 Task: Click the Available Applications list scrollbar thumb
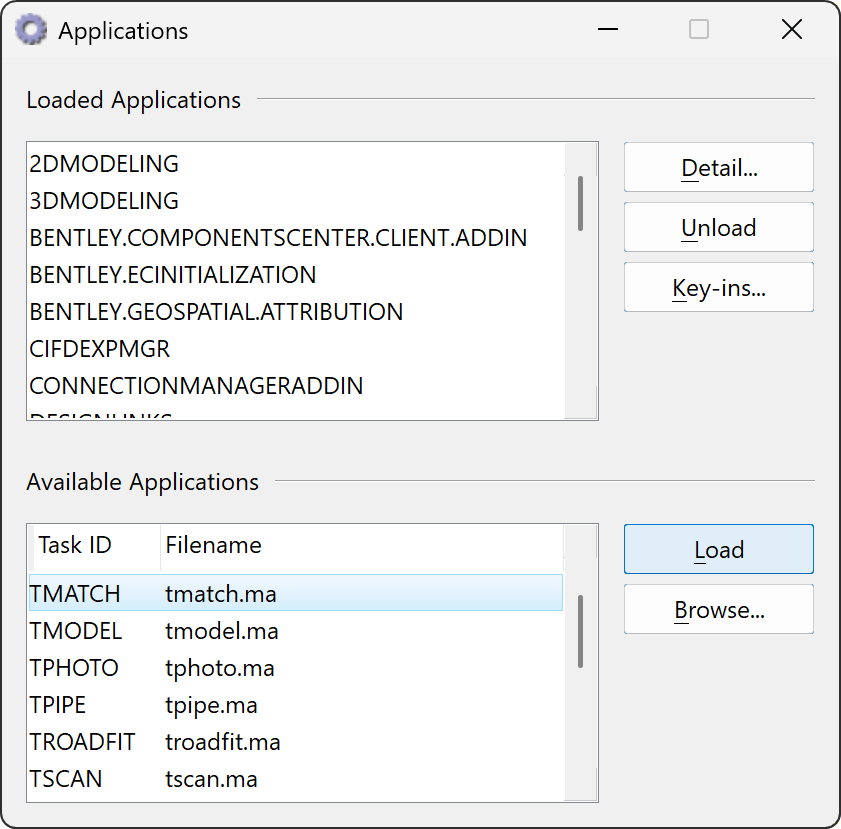pyautogui.click(x=580, y=631)
